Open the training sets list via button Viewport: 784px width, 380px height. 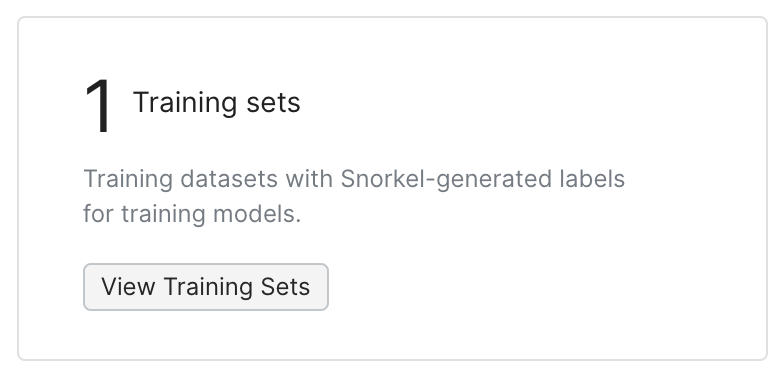pos(206,287)
